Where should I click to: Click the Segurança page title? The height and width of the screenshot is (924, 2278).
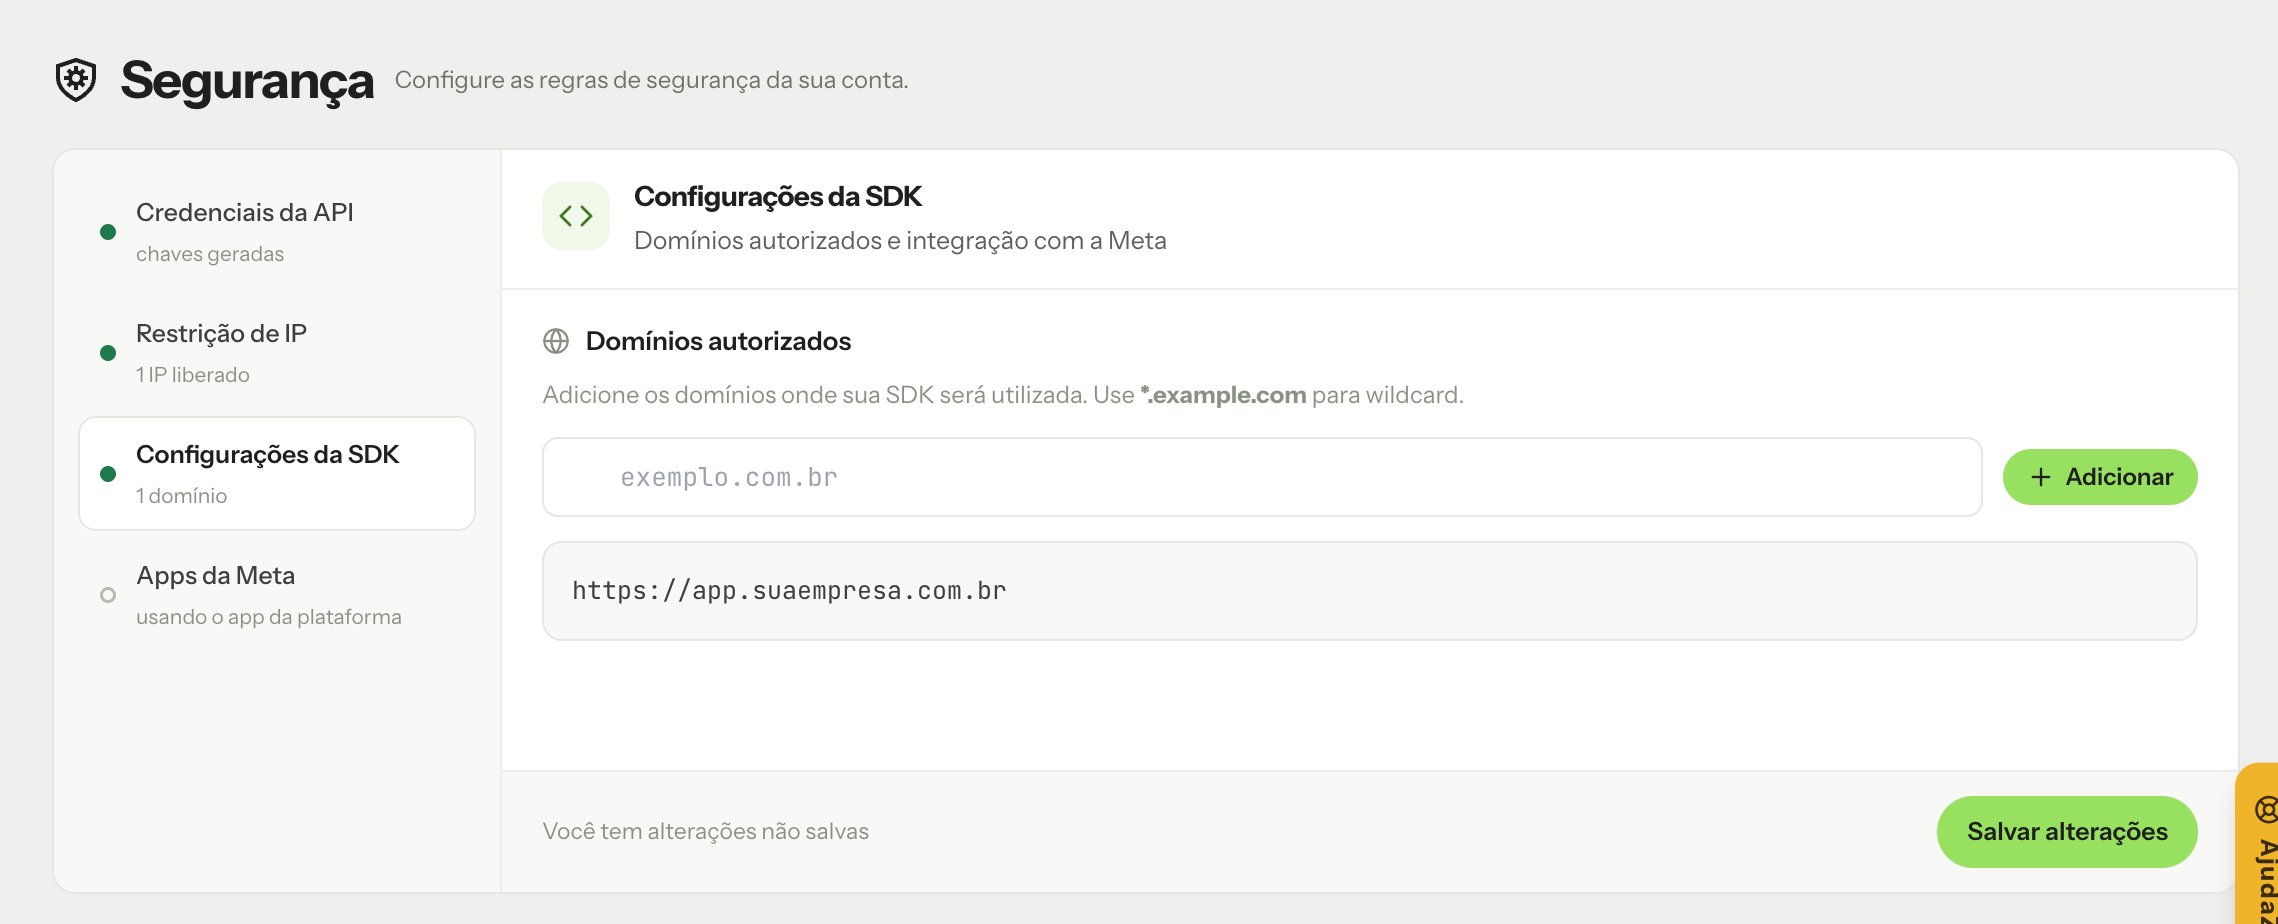click(247, 82)
